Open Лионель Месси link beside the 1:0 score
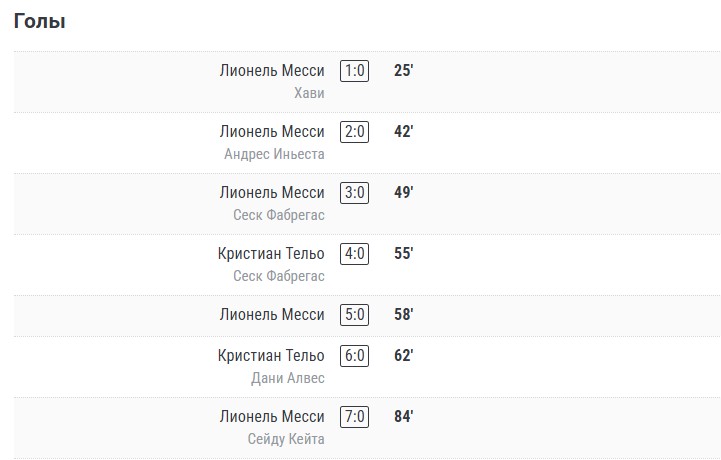Screen dimensions: 721x460 tap(272, 71)
